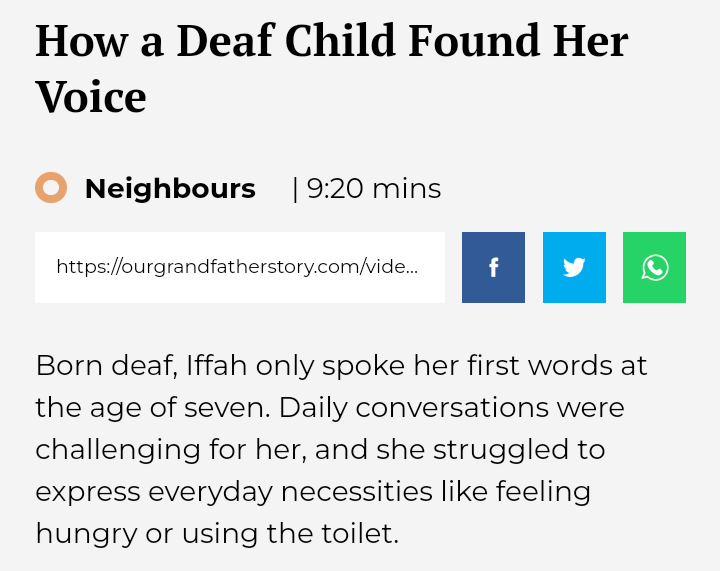Viewport: 720px width, 571px height.
Task: Share the story via WhatsApp
Action: (654, 268)
